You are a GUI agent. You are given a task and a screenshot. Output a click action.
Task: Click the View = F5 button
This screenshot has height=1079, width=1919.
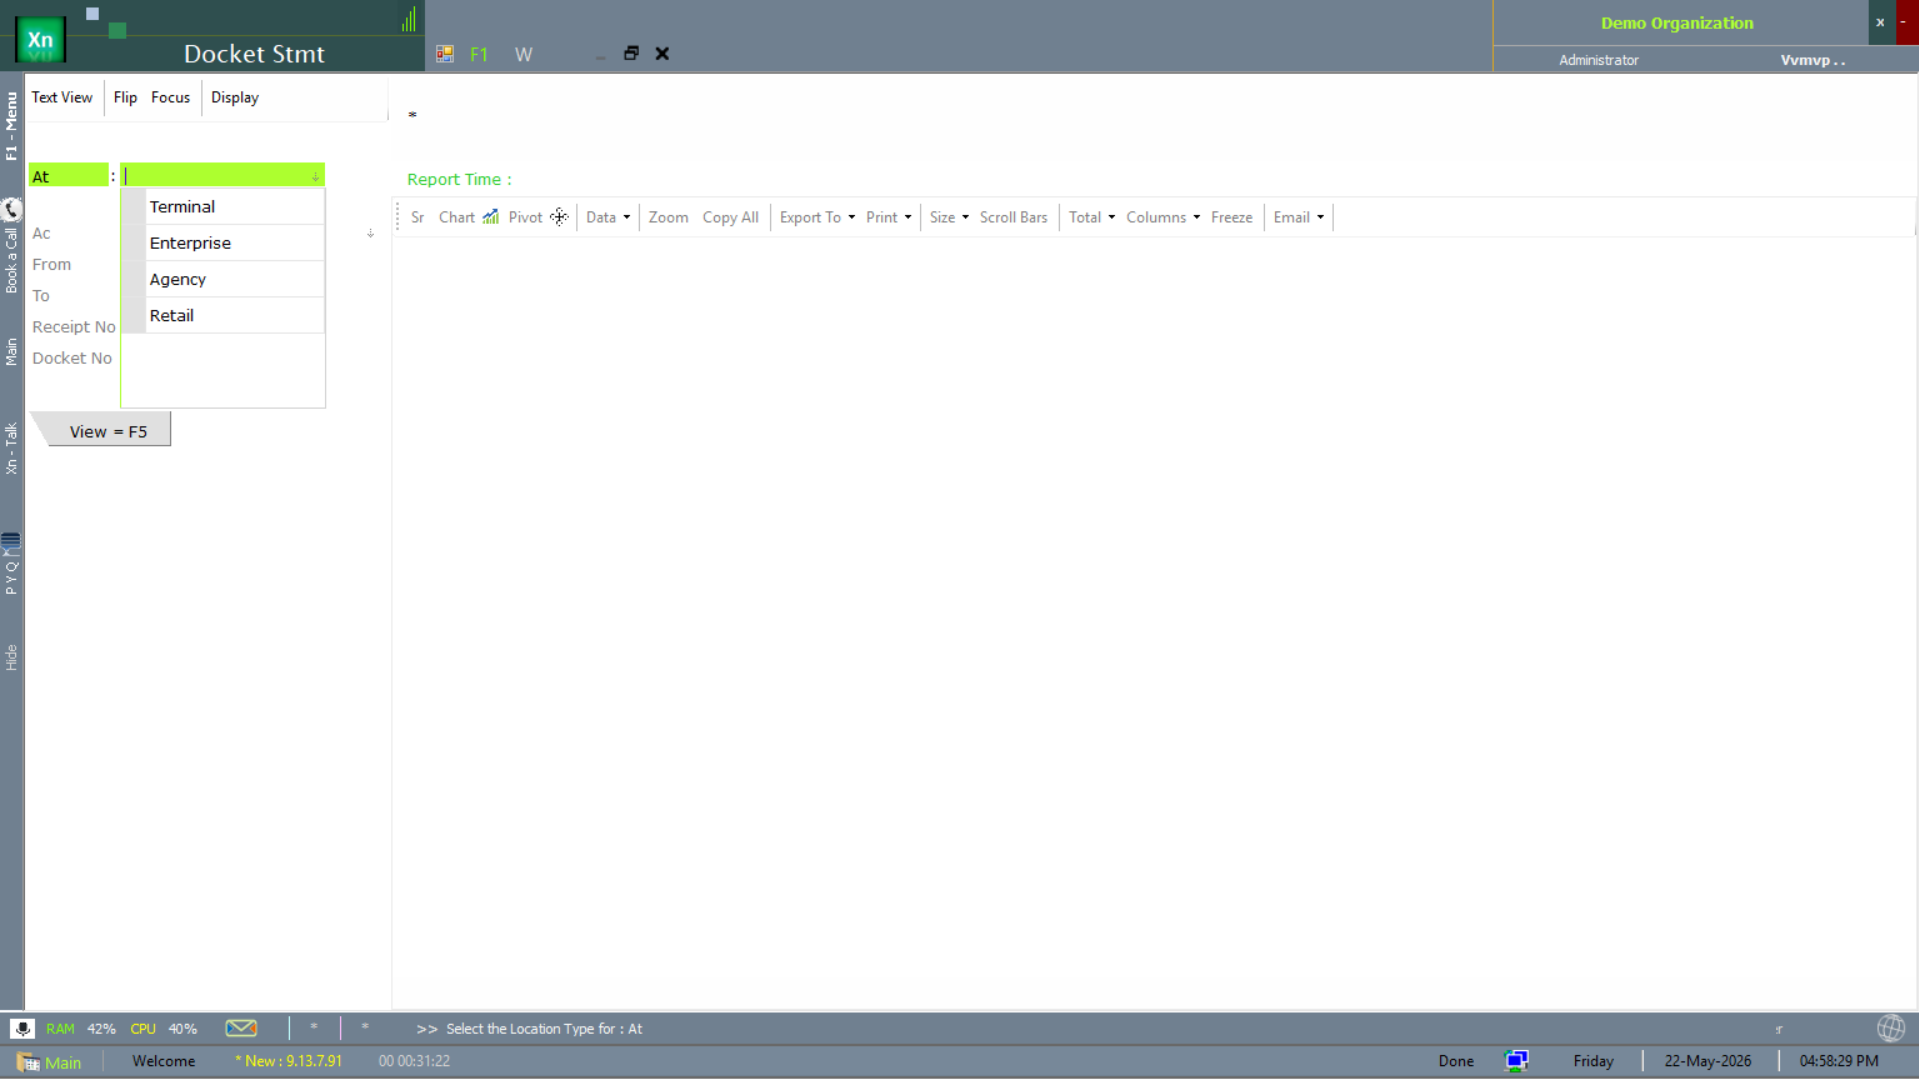pyautogui.click(x=108, y=431)
